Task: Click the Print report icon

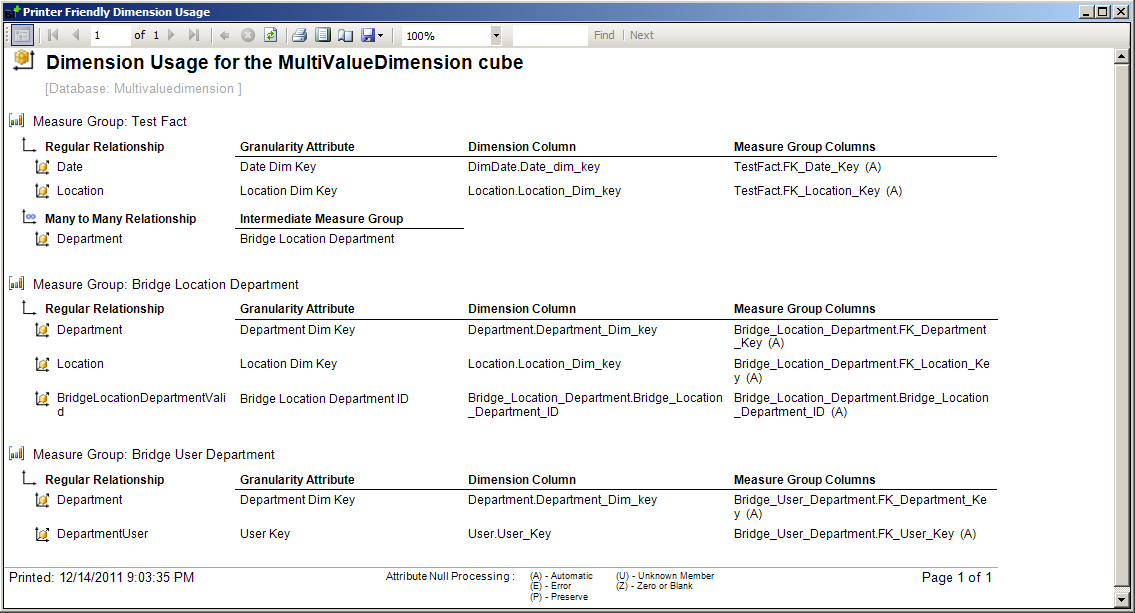Action: 299,34
